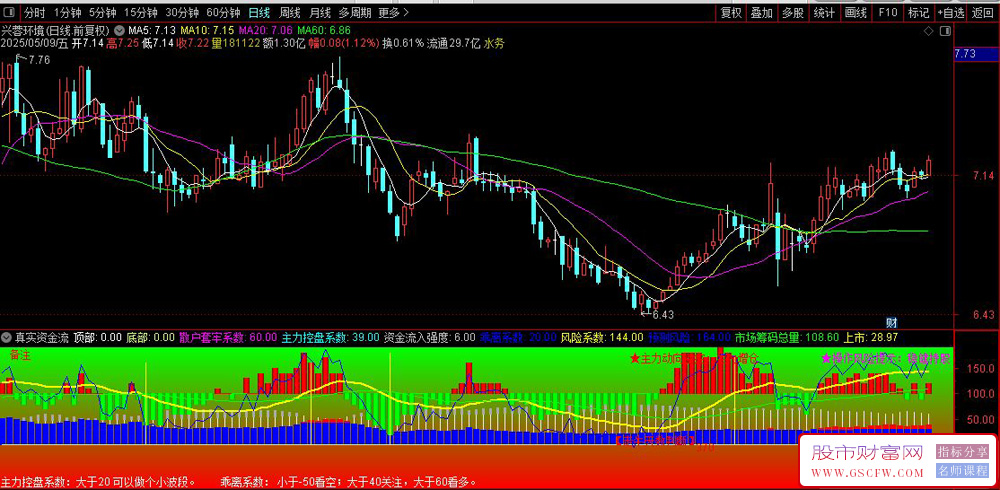
Task: Toggle the right side panel icon
Action: (x=945, y=31)
